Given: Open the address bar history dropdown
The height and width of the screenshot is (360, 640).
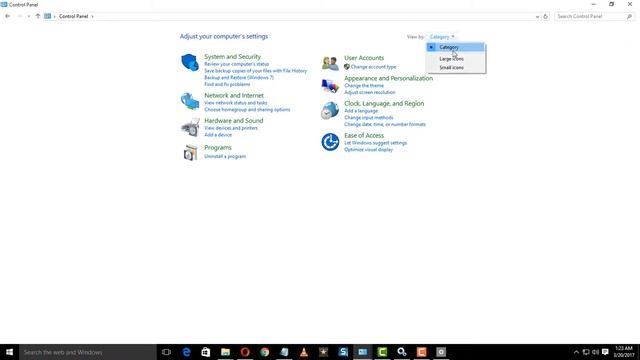Looking at the screenshot, I should click(x=537, y=16).
